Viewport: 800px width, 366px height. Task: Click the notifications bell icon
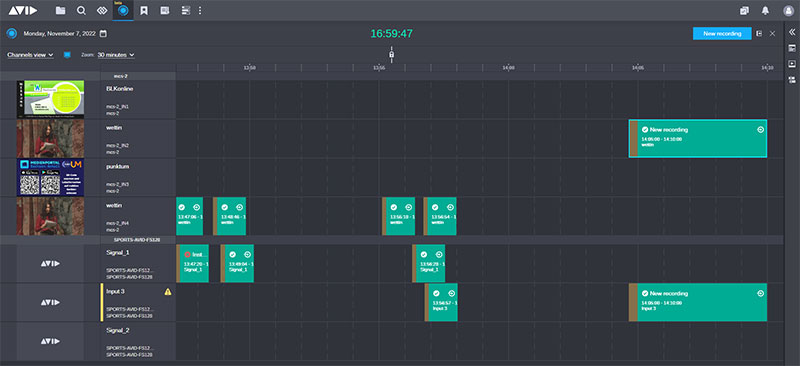click(x=765, y=10)
